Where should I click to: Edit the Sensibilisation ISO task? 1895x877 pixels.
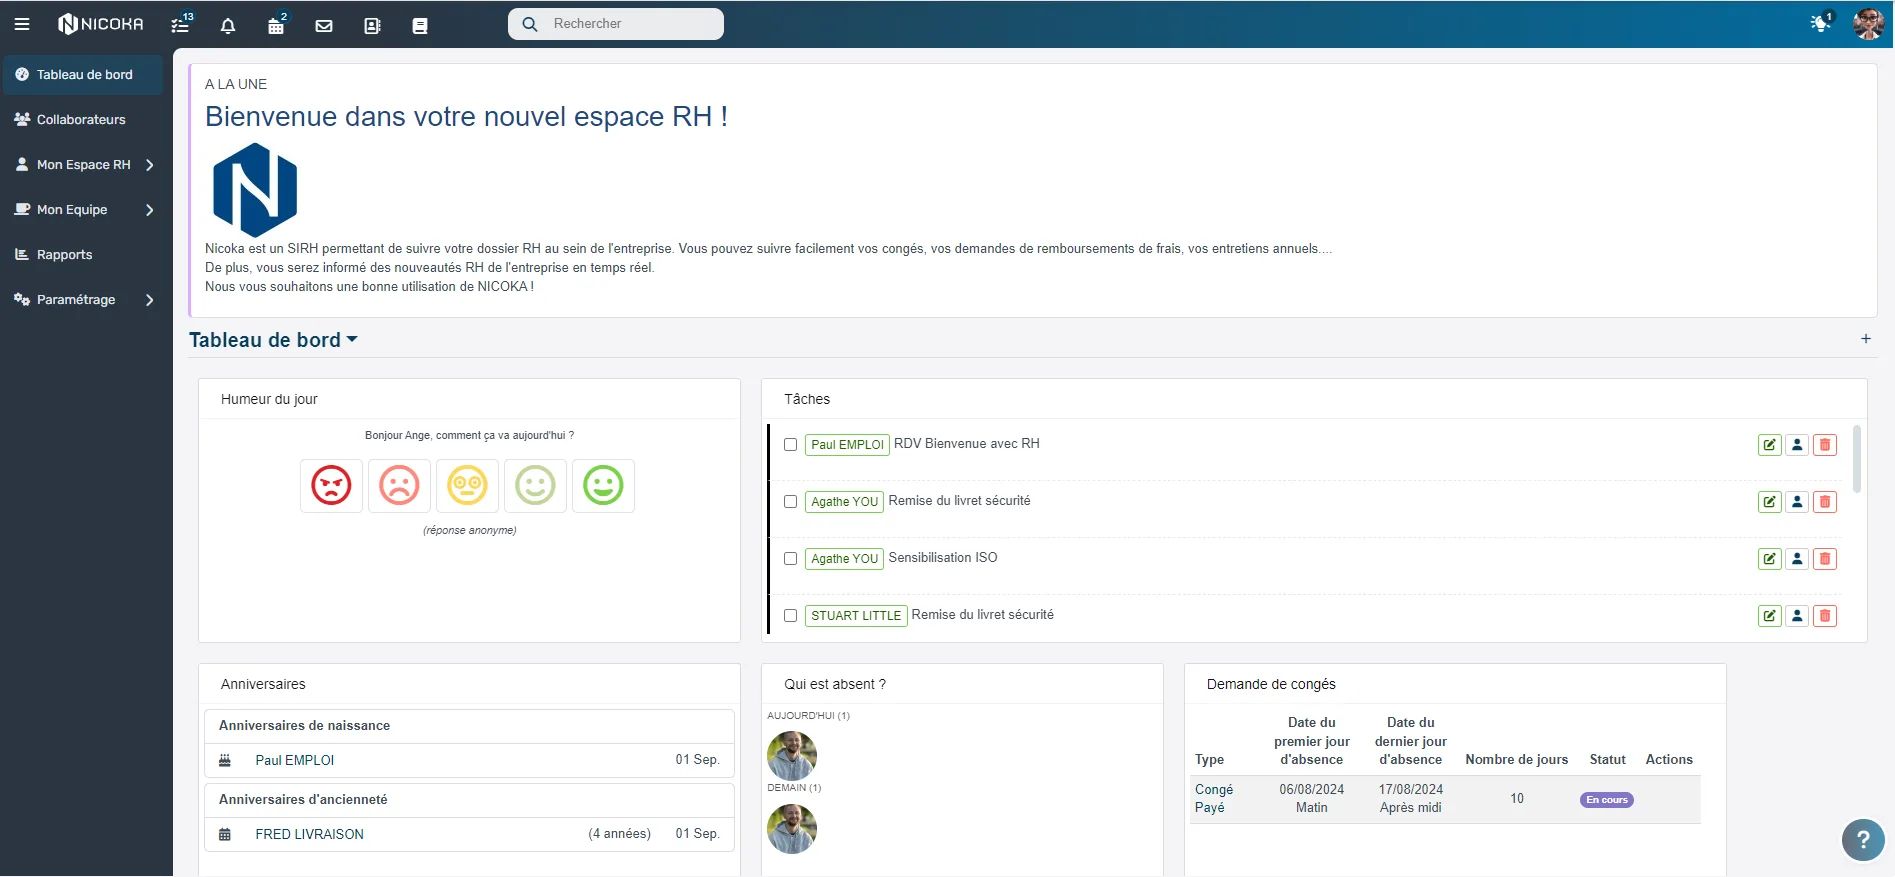[x=1770, y=559]
